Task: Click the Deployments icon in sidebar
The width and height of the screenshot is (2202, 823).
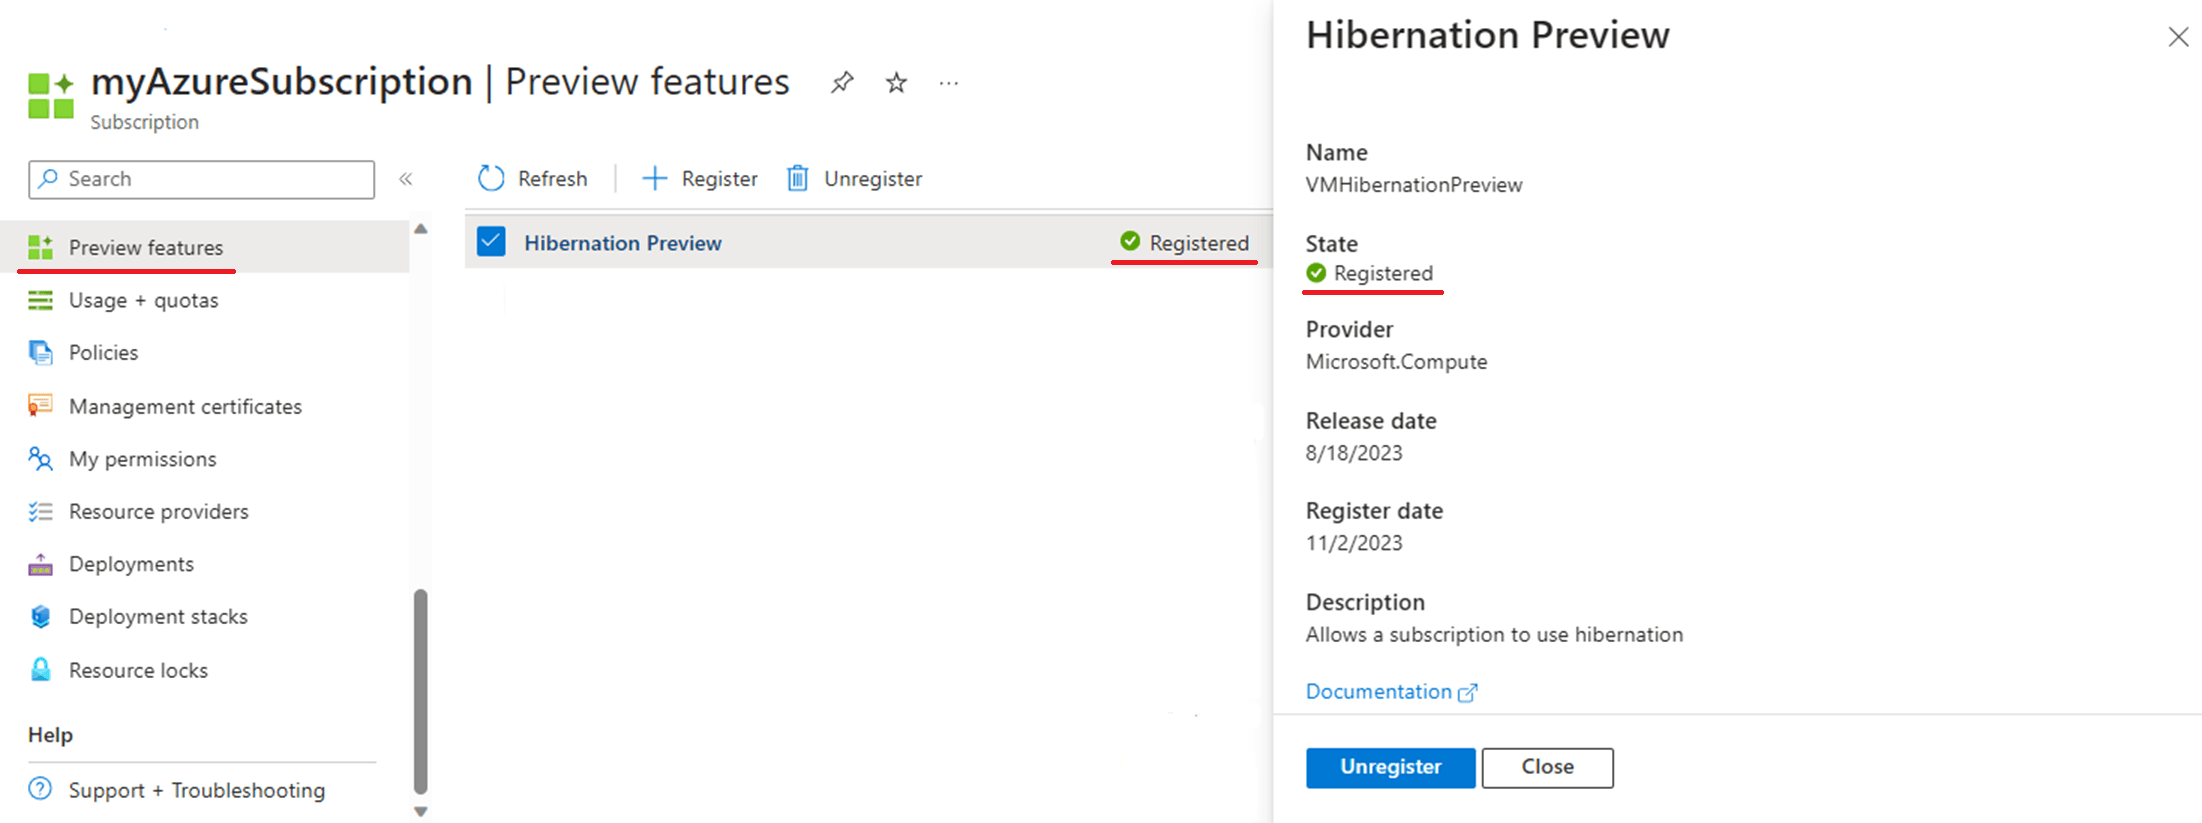Action: click(40, 564)
